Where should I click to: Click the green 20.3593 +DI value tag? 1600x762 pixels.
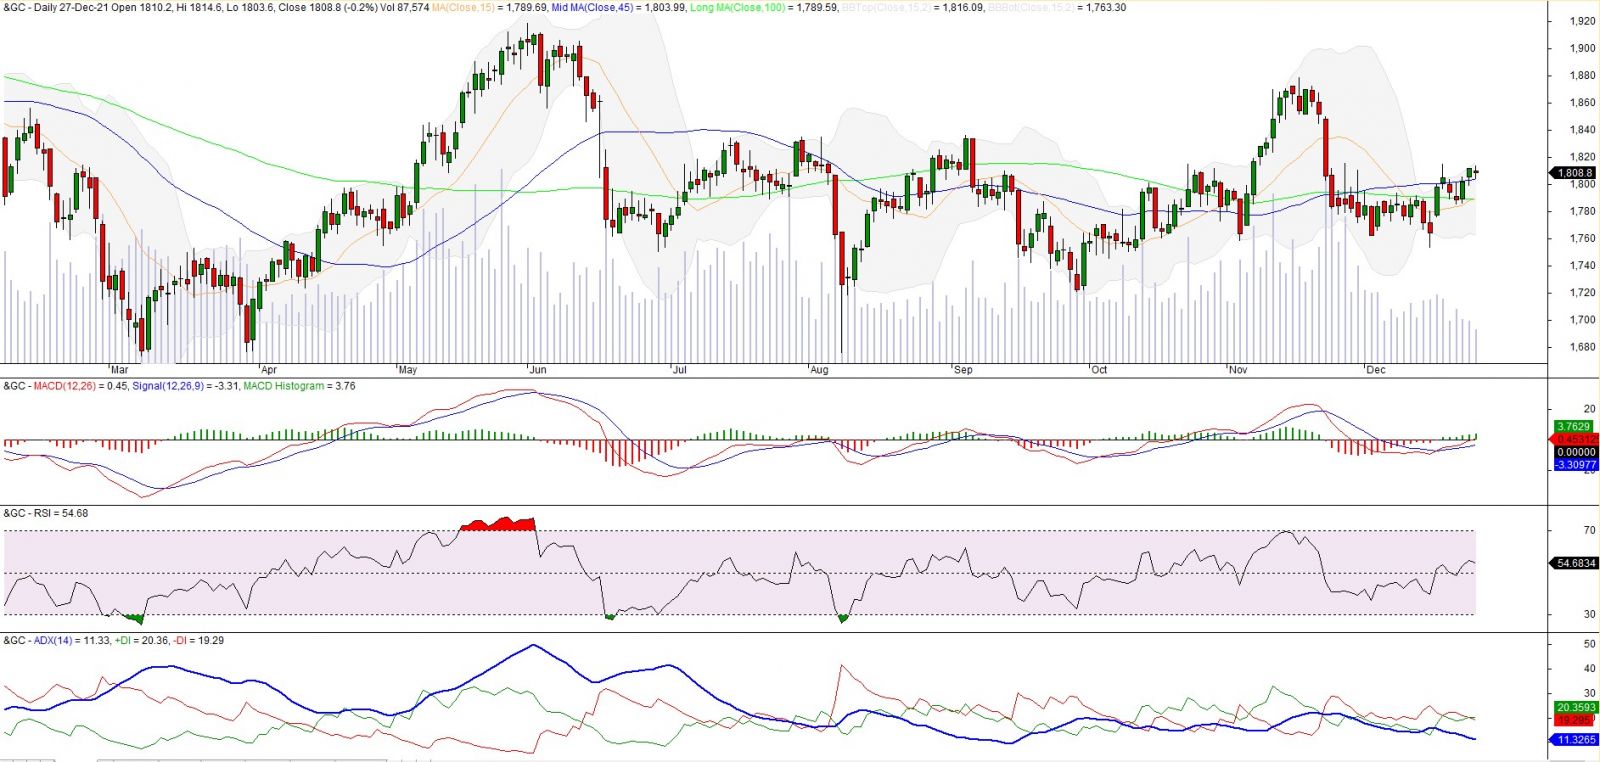click(1575, 708)
